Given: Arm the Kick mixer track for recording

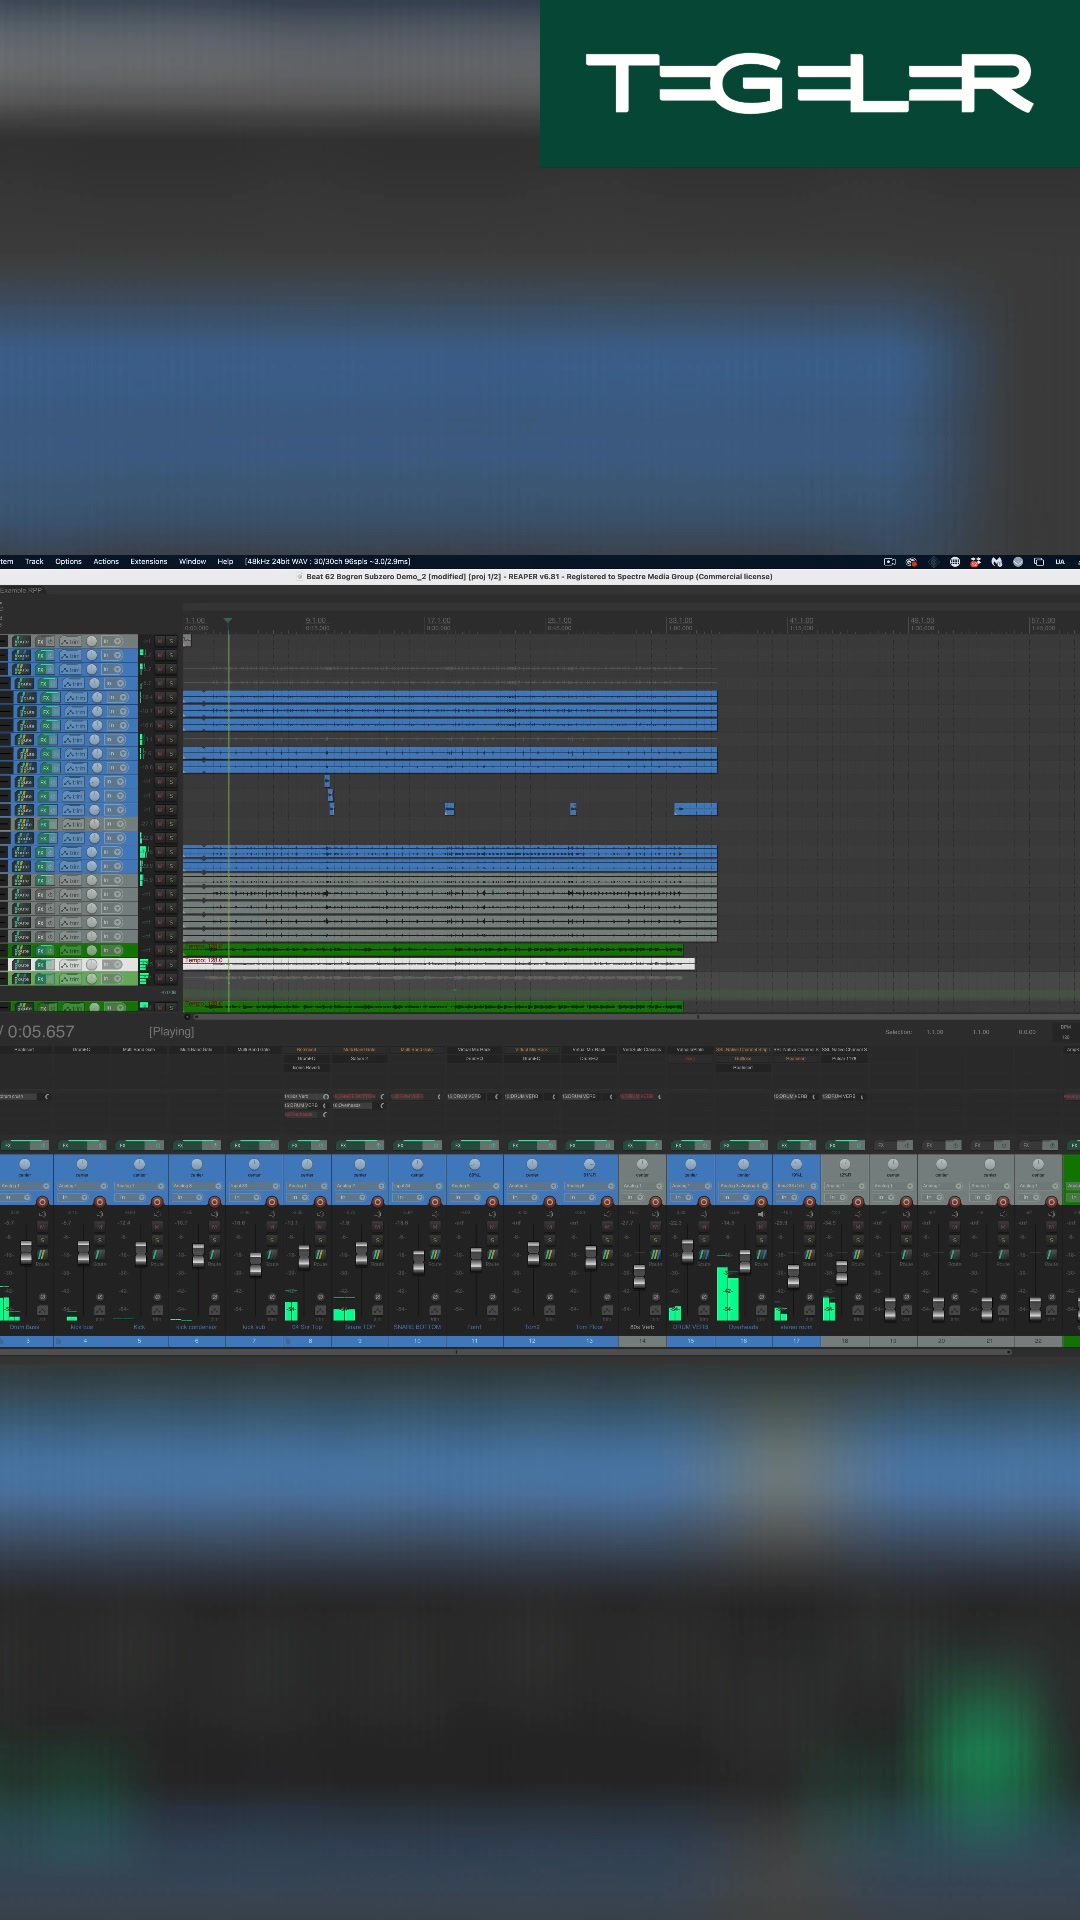Looking at the screenshot, I should 157,1201.
